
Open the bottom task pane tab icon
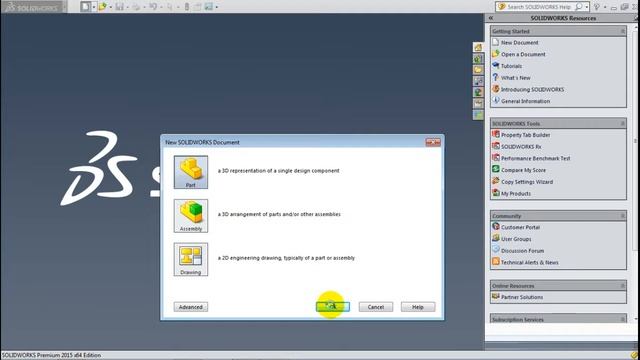[x=478, y=115]
